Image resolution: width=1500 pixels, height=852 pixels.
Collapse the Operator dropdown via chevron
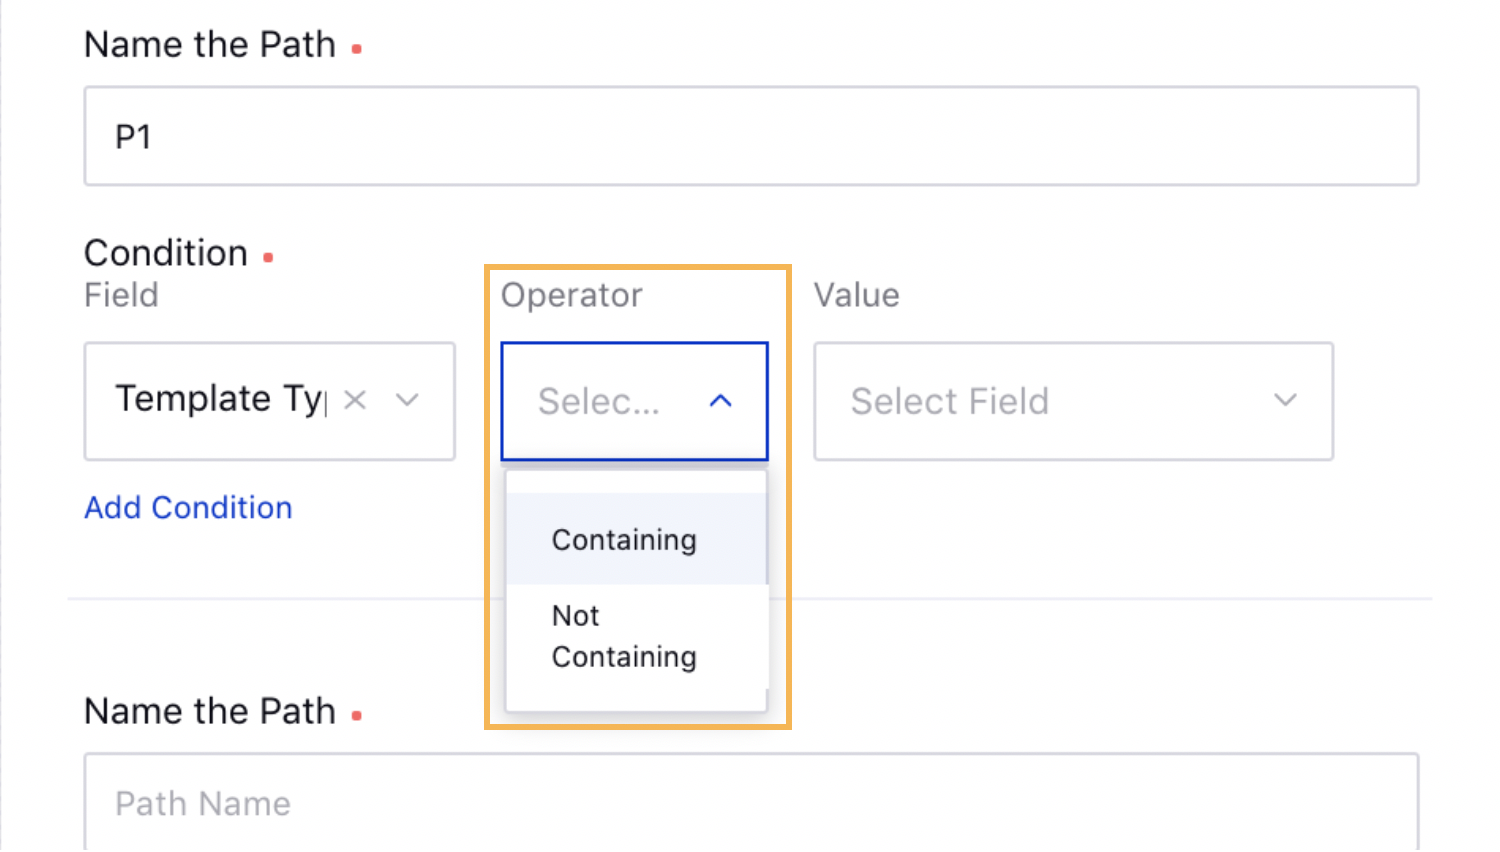721,401
